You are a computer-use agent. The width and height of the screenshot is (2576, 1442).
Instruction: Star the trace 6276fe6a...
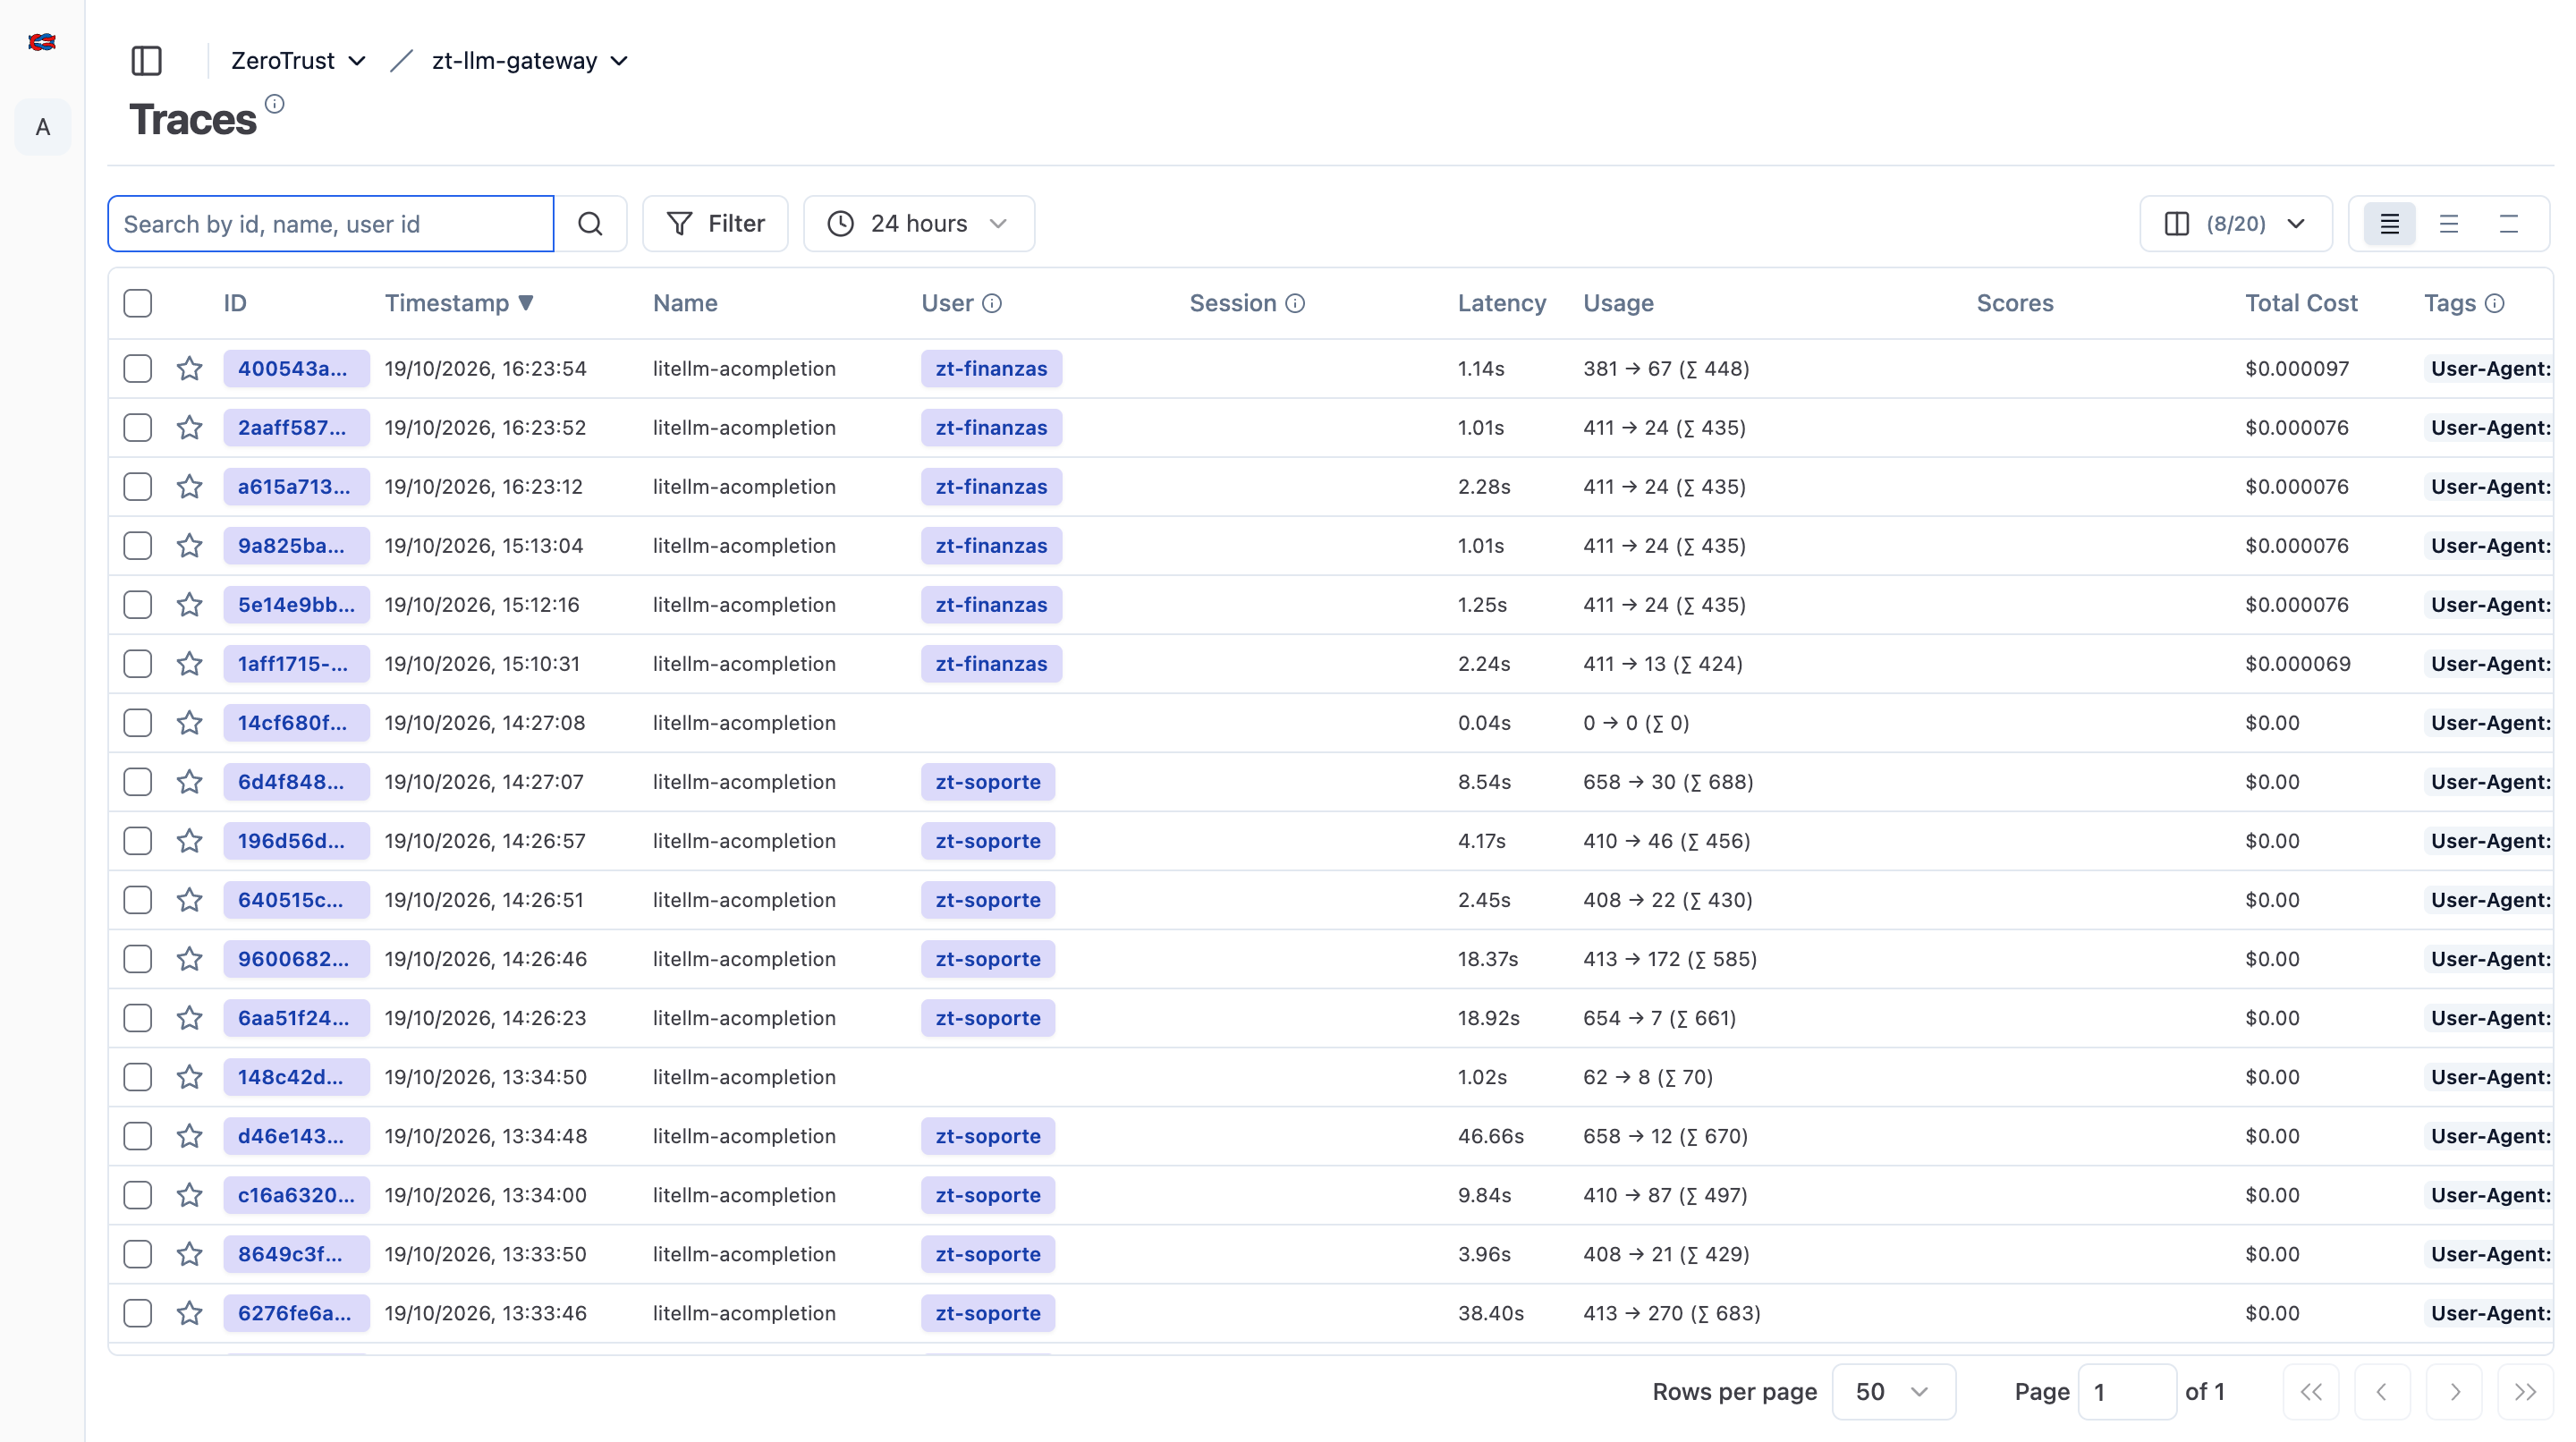click(190, 1313)
